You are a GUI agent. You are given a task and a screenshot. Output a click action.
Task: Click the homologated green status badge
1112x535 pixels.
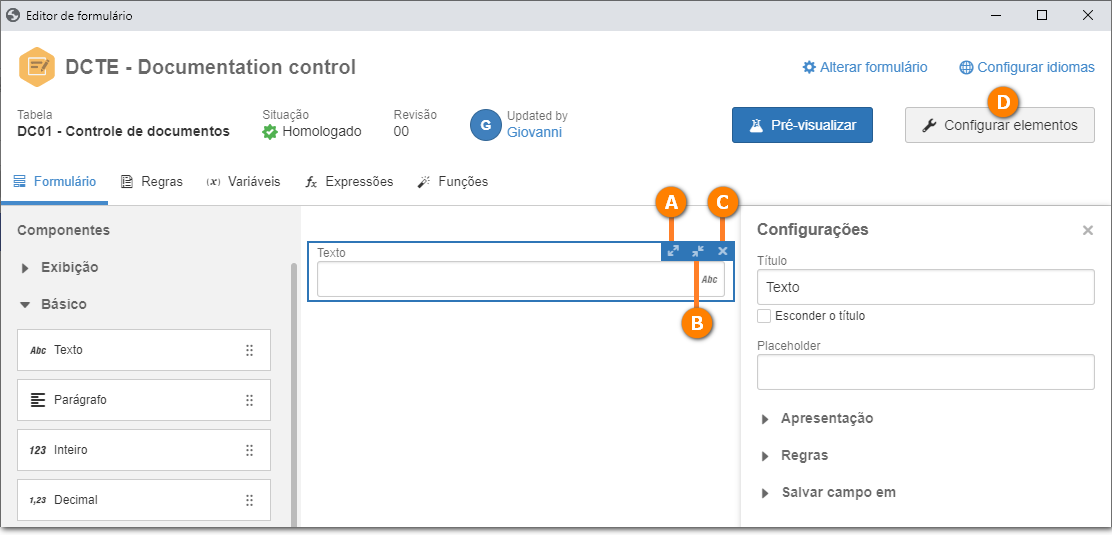(x=269, y=132)
